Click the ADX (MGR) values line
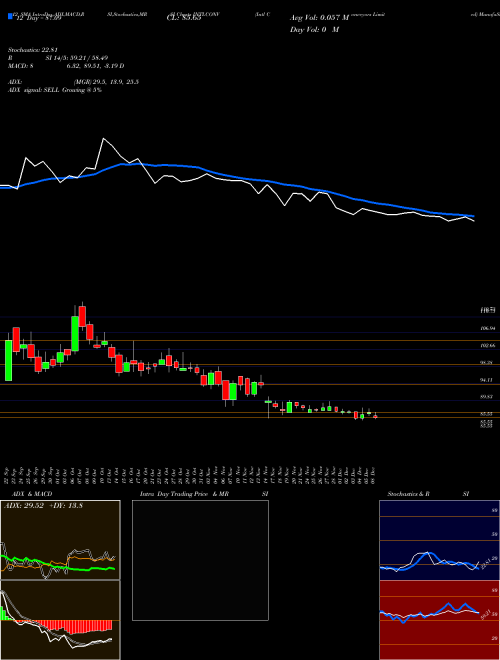This screenshot has width=500, height=660. (74, 82)
